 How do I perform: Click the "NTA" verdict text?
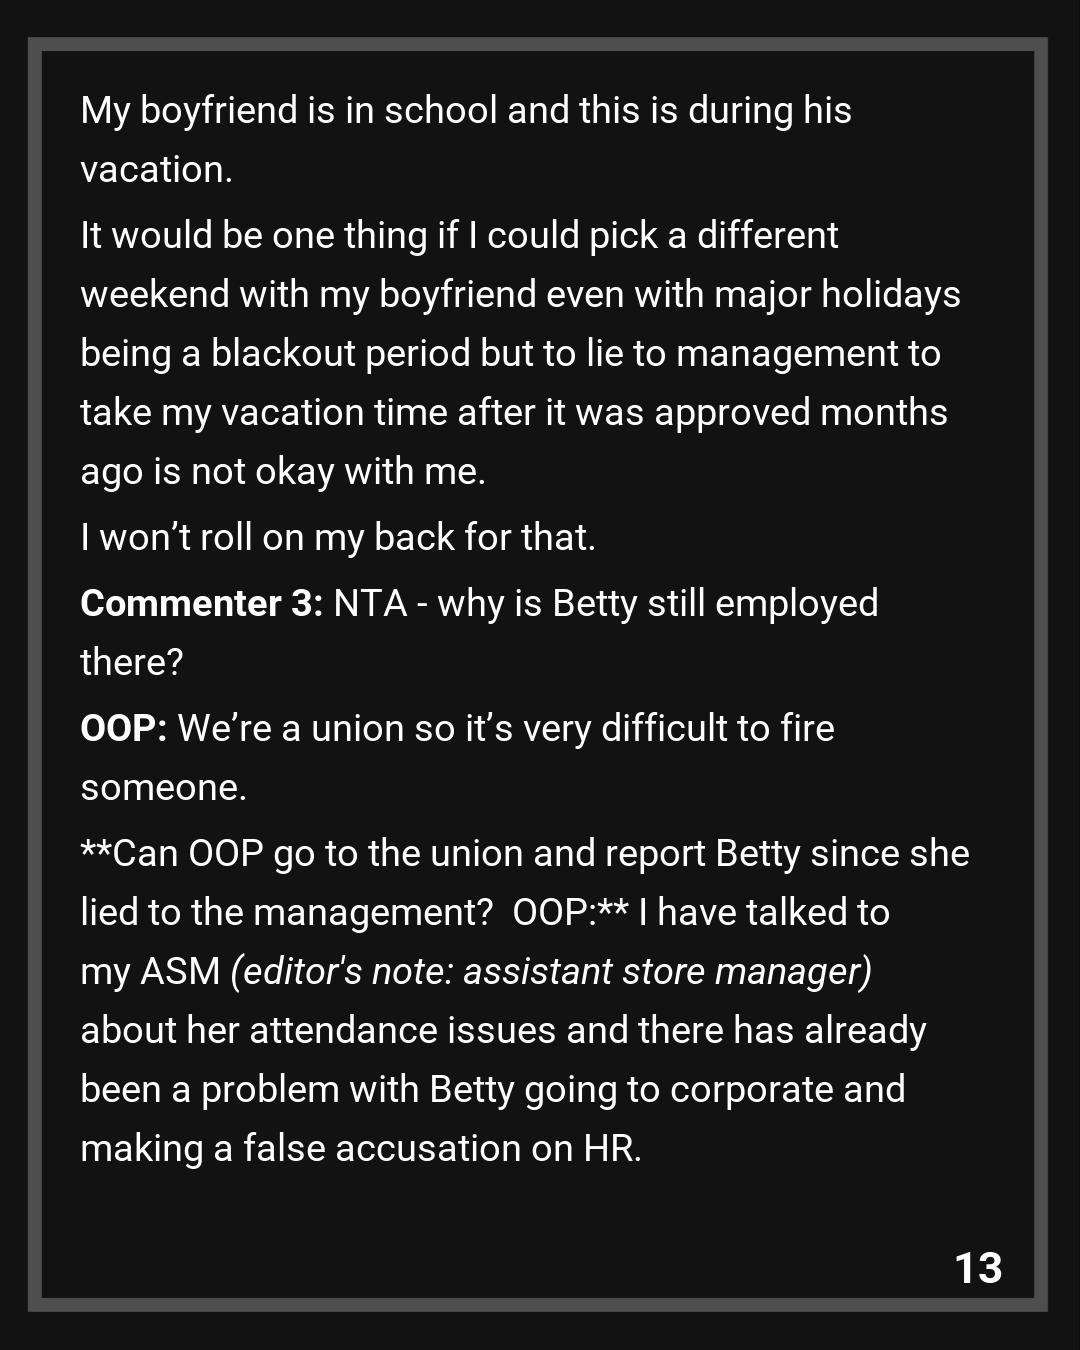pyautogui.click(x=370, y=603)
